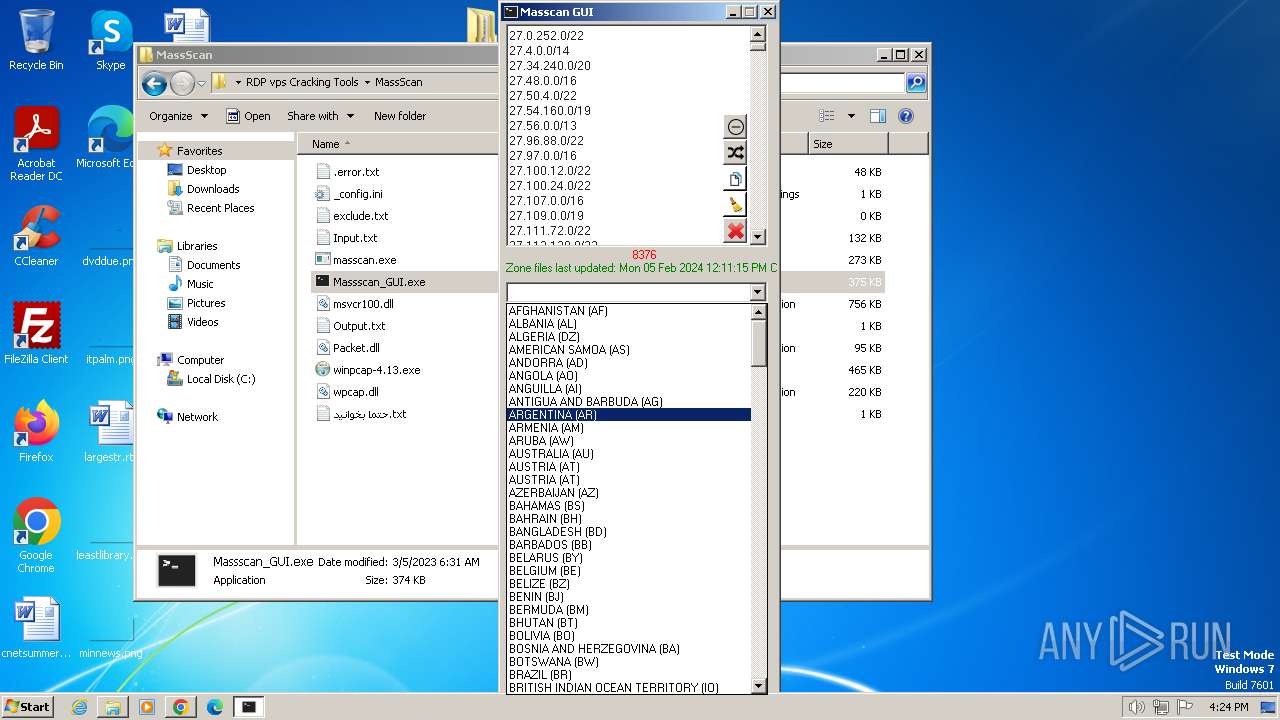Open CCleaner desktop icon

(36, 237)
